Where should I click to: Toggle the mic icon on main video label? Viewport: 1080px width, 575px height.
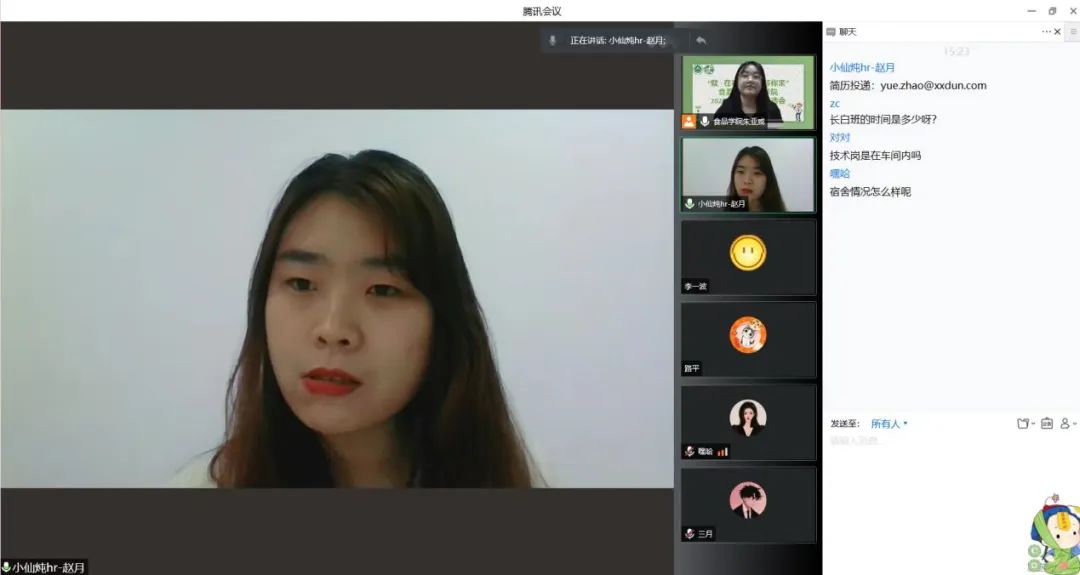[6, 567]
